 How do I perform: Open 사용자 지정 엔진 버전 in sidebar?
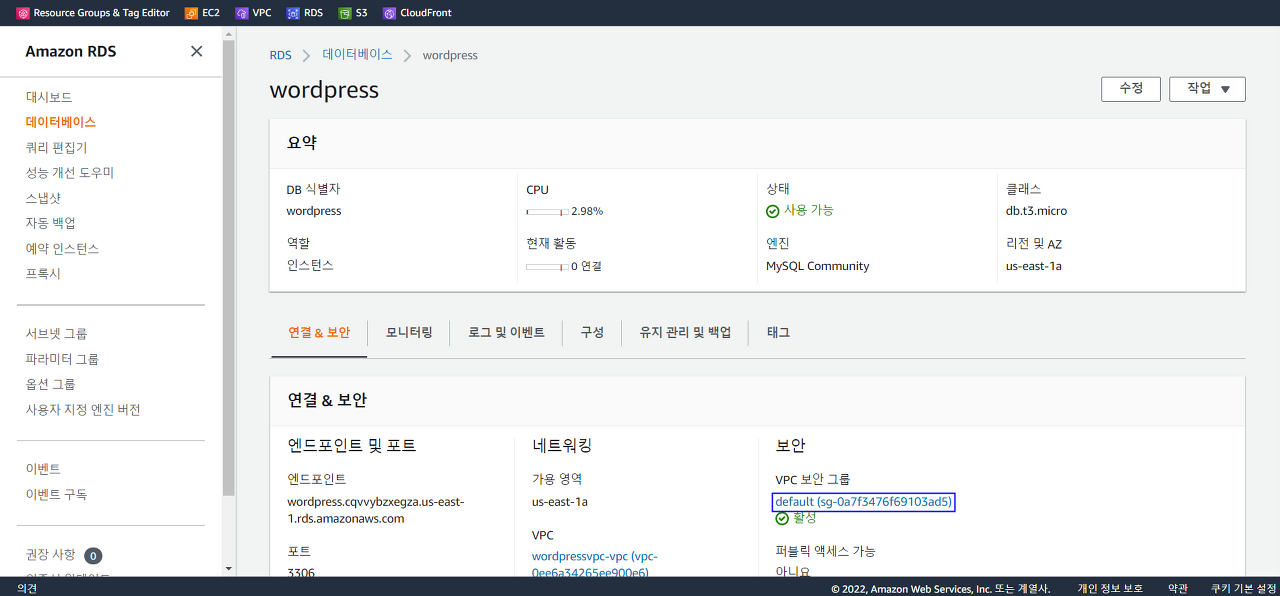[83, 409]
